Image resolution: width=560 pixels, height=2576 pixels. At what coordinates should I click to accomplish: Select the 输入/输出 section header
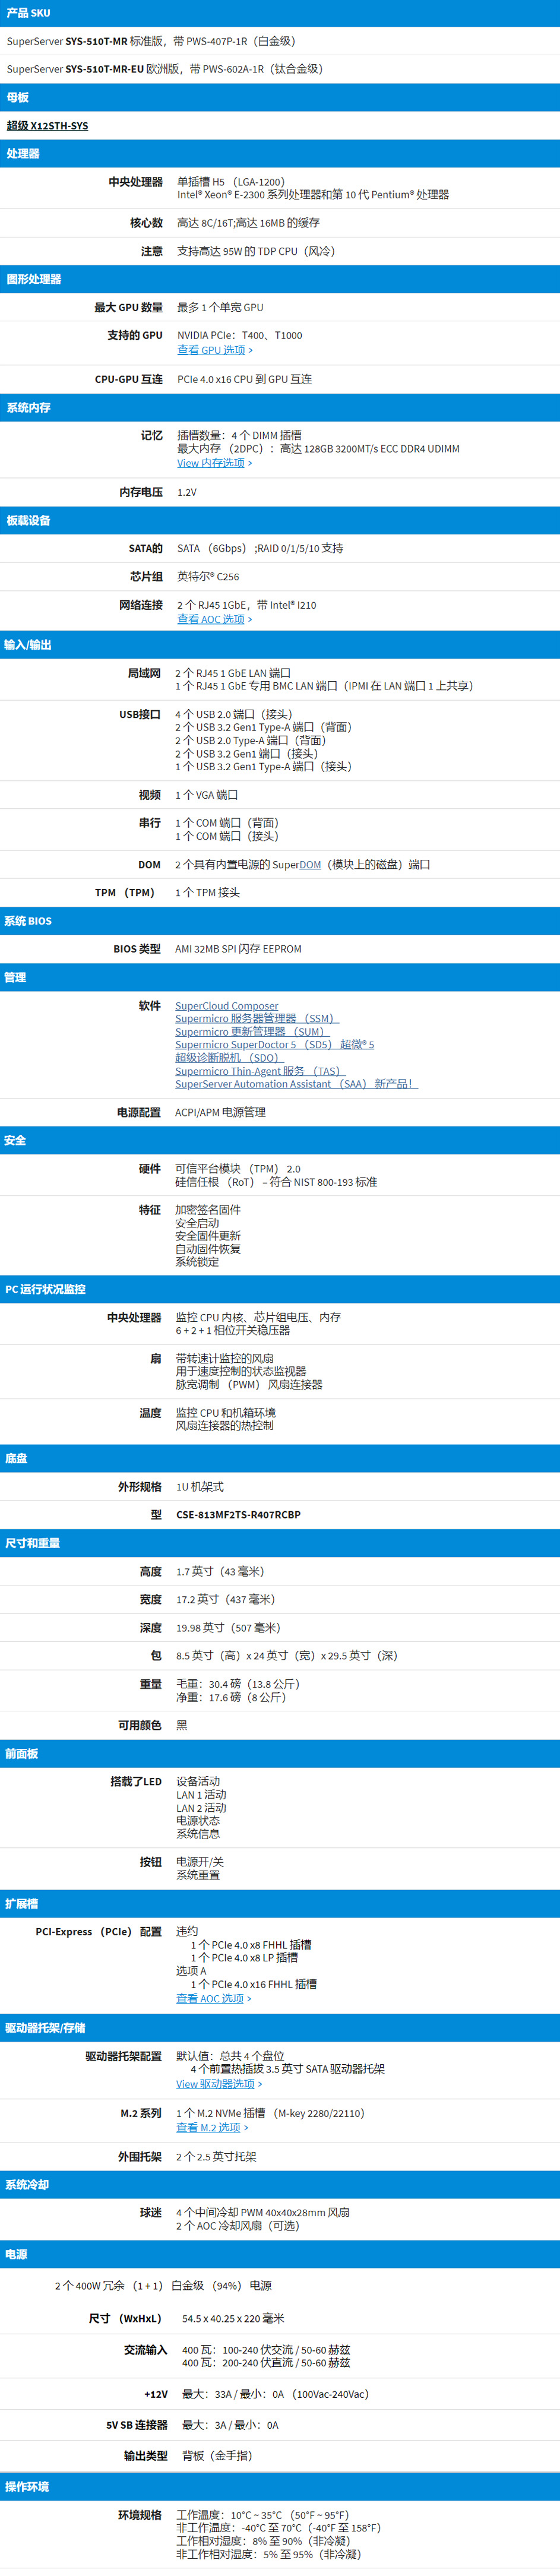tap(27, 645)
